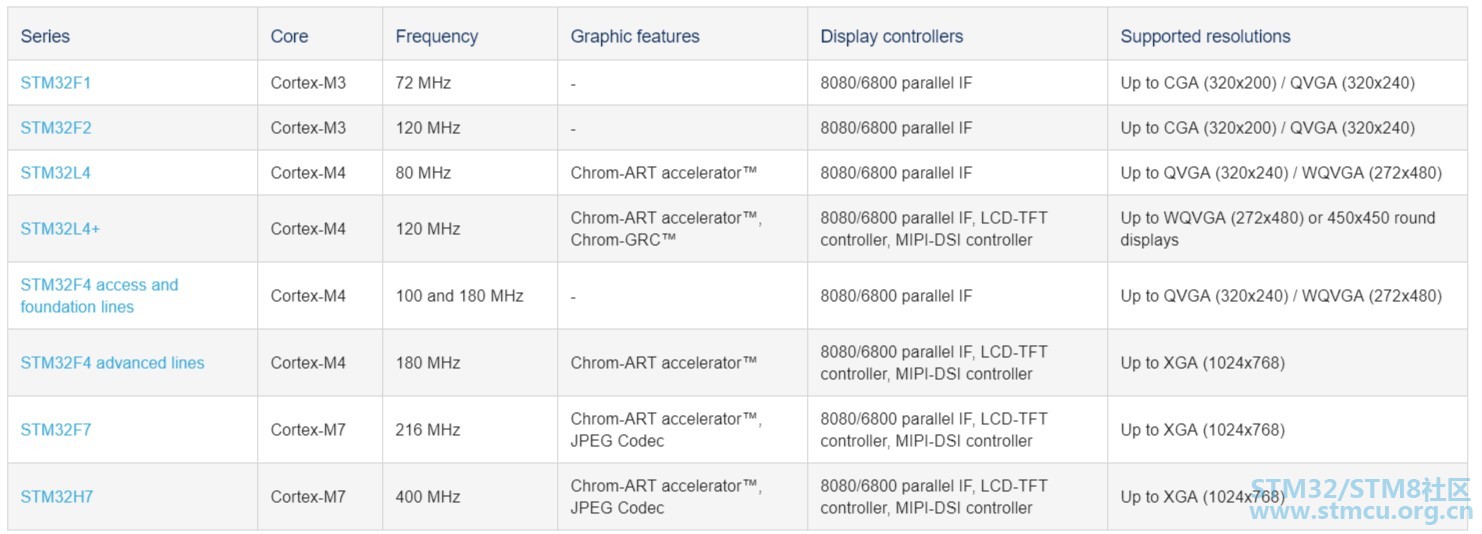Open the STM32F4 advanced lines link
The height and width of the screenshot is (534, 1482).
(x=112, y=363)
